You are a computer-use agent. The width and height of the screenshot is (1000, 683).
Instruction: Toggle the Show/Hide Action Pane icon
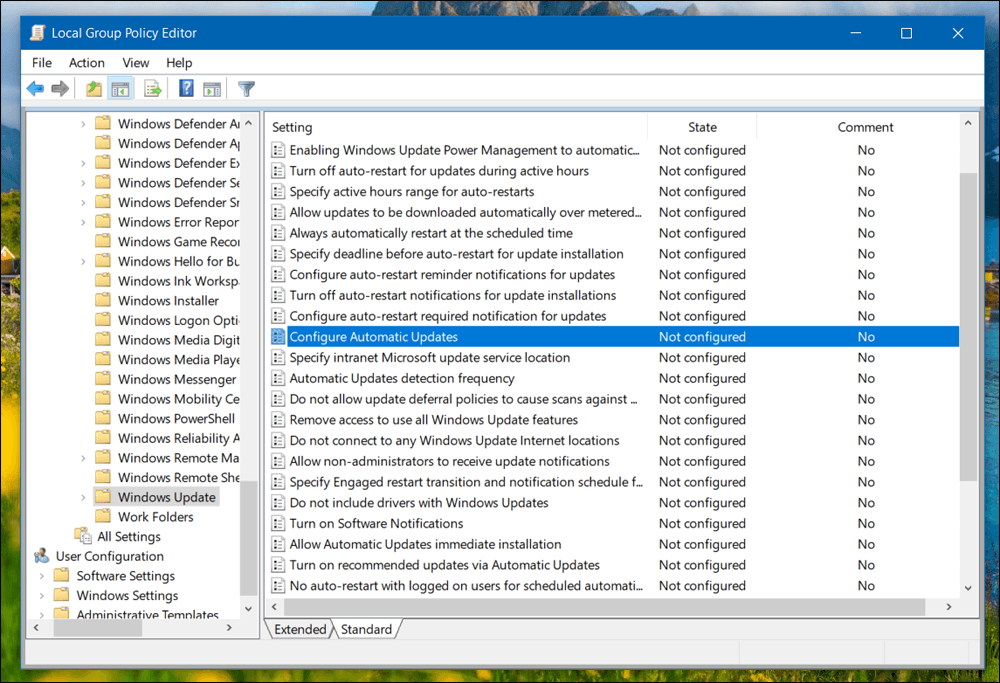pyautogui.click(x=212, y=89)
